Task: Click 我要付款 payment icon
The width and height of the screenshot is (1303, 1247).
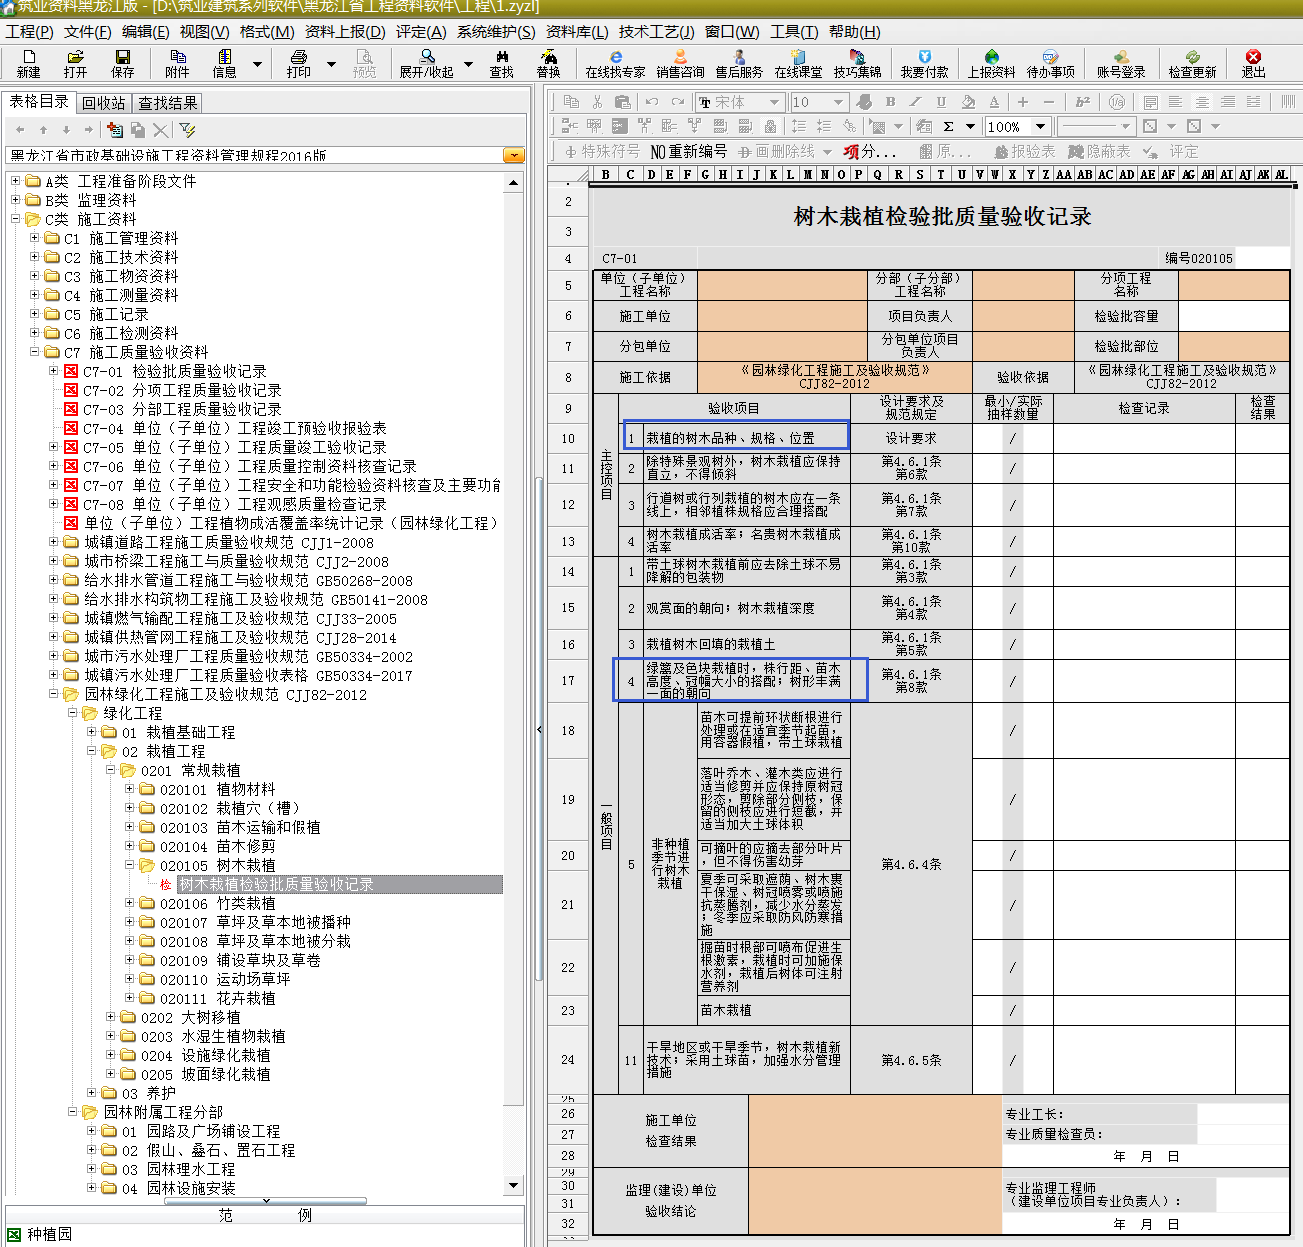Action: tap(924, 64)
